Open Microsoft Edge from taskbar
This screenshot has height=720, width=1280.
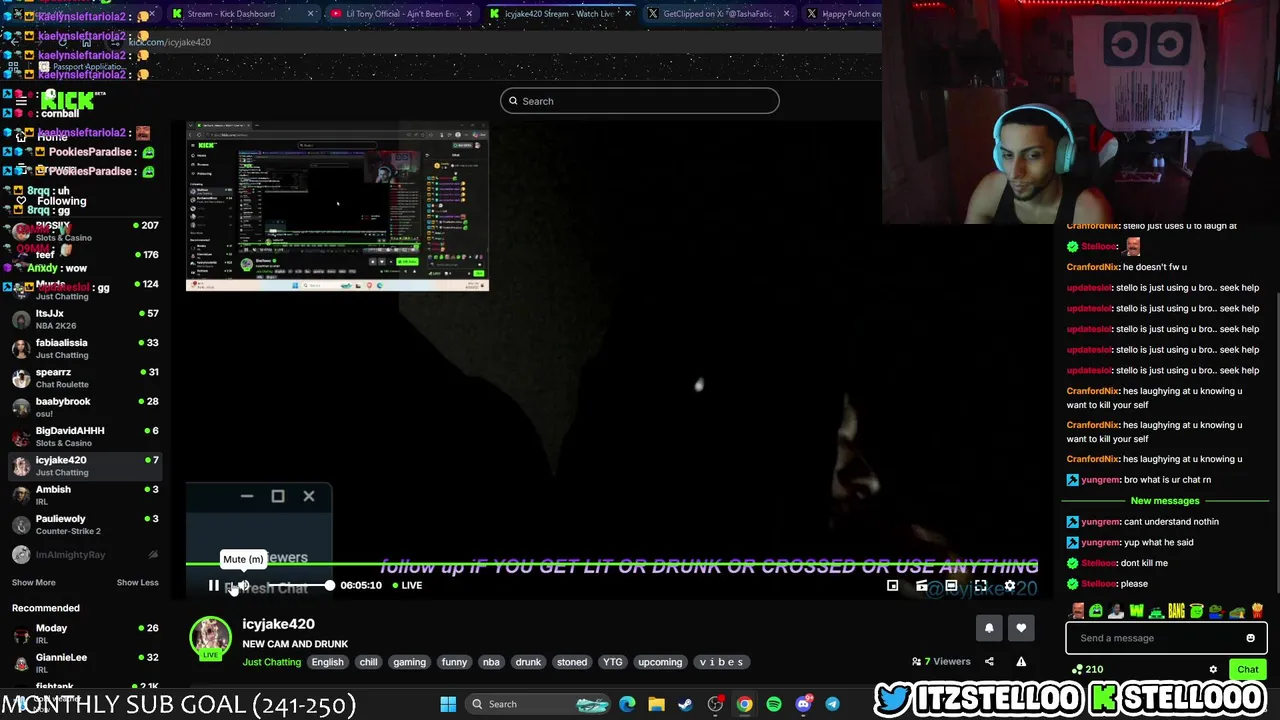click(627, 704)
